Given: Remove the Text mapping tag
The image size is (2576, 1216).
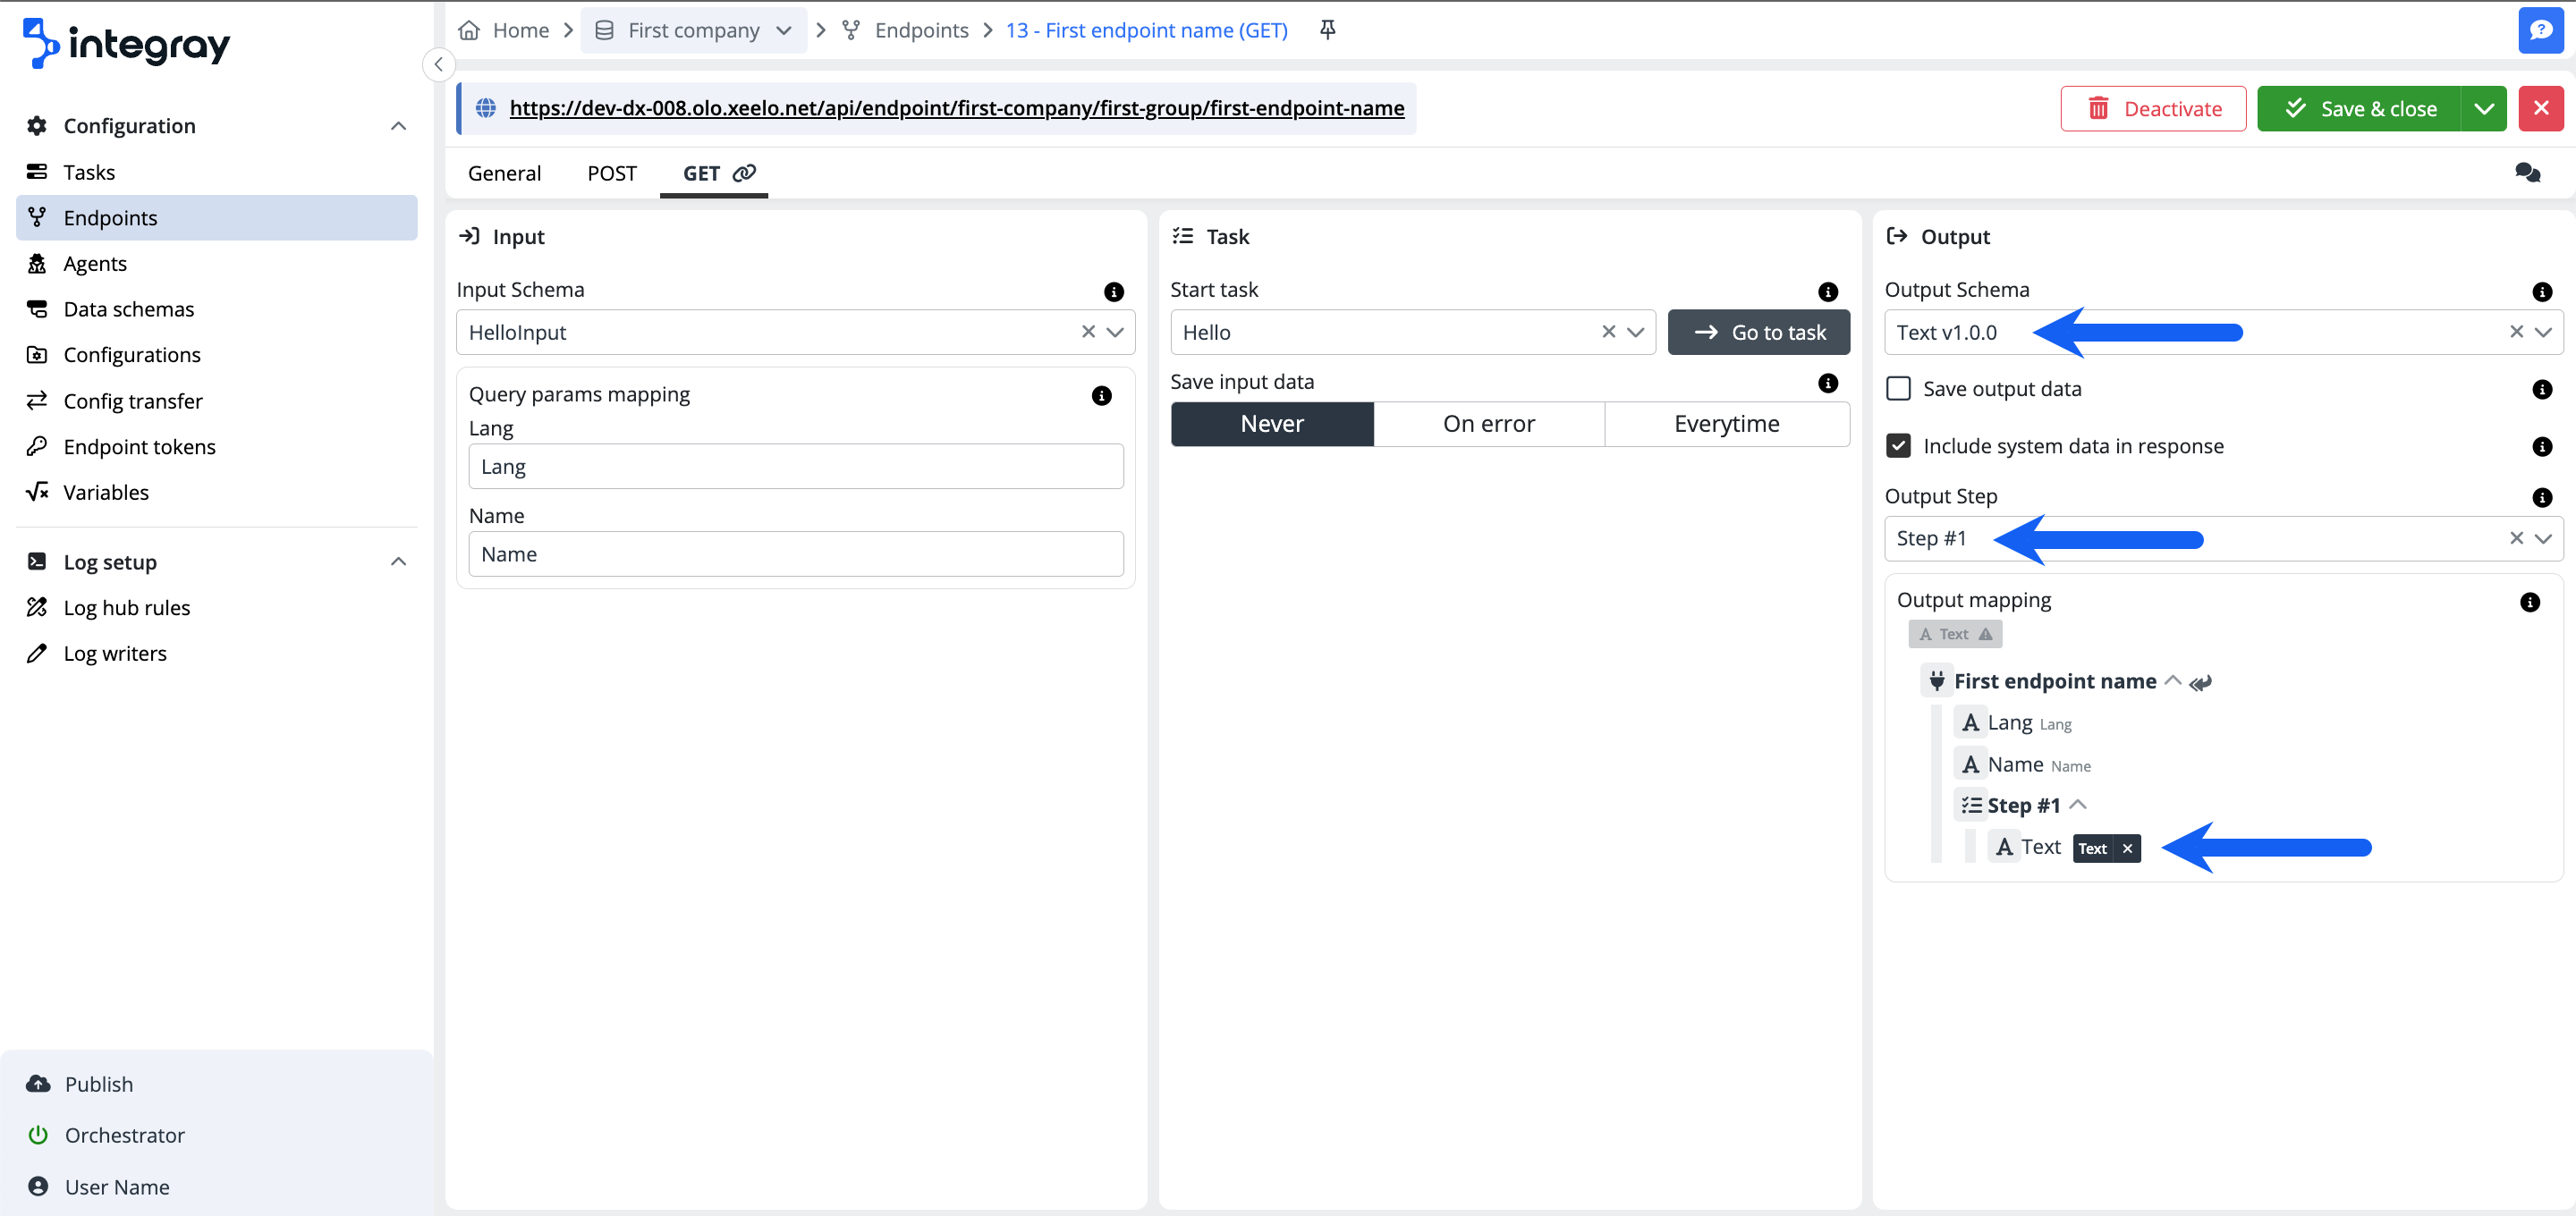Looking at the screenshot, I should (x=2127, y=849).
